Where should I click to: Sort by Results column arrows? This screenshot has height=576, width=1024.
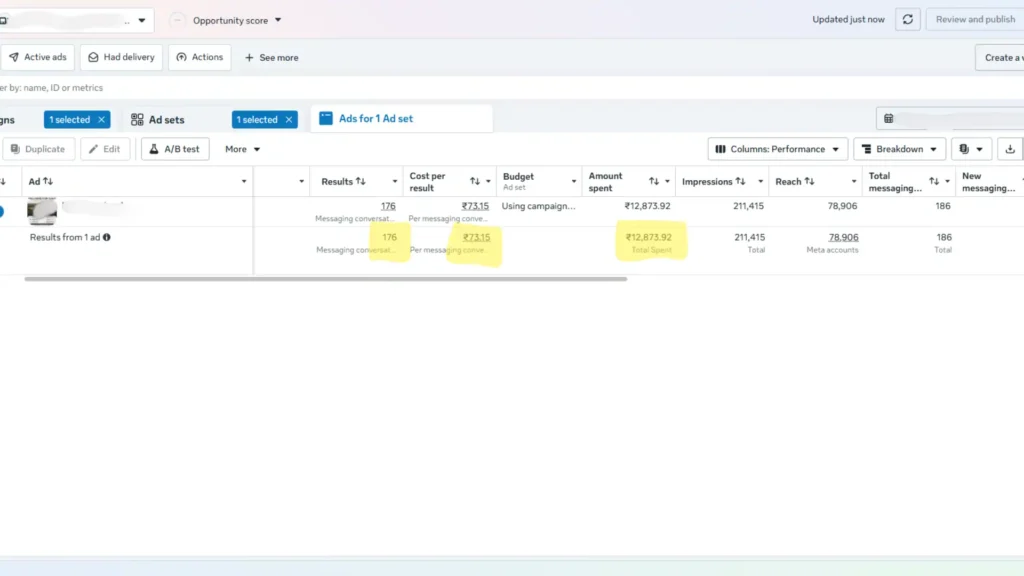point(360,182)
